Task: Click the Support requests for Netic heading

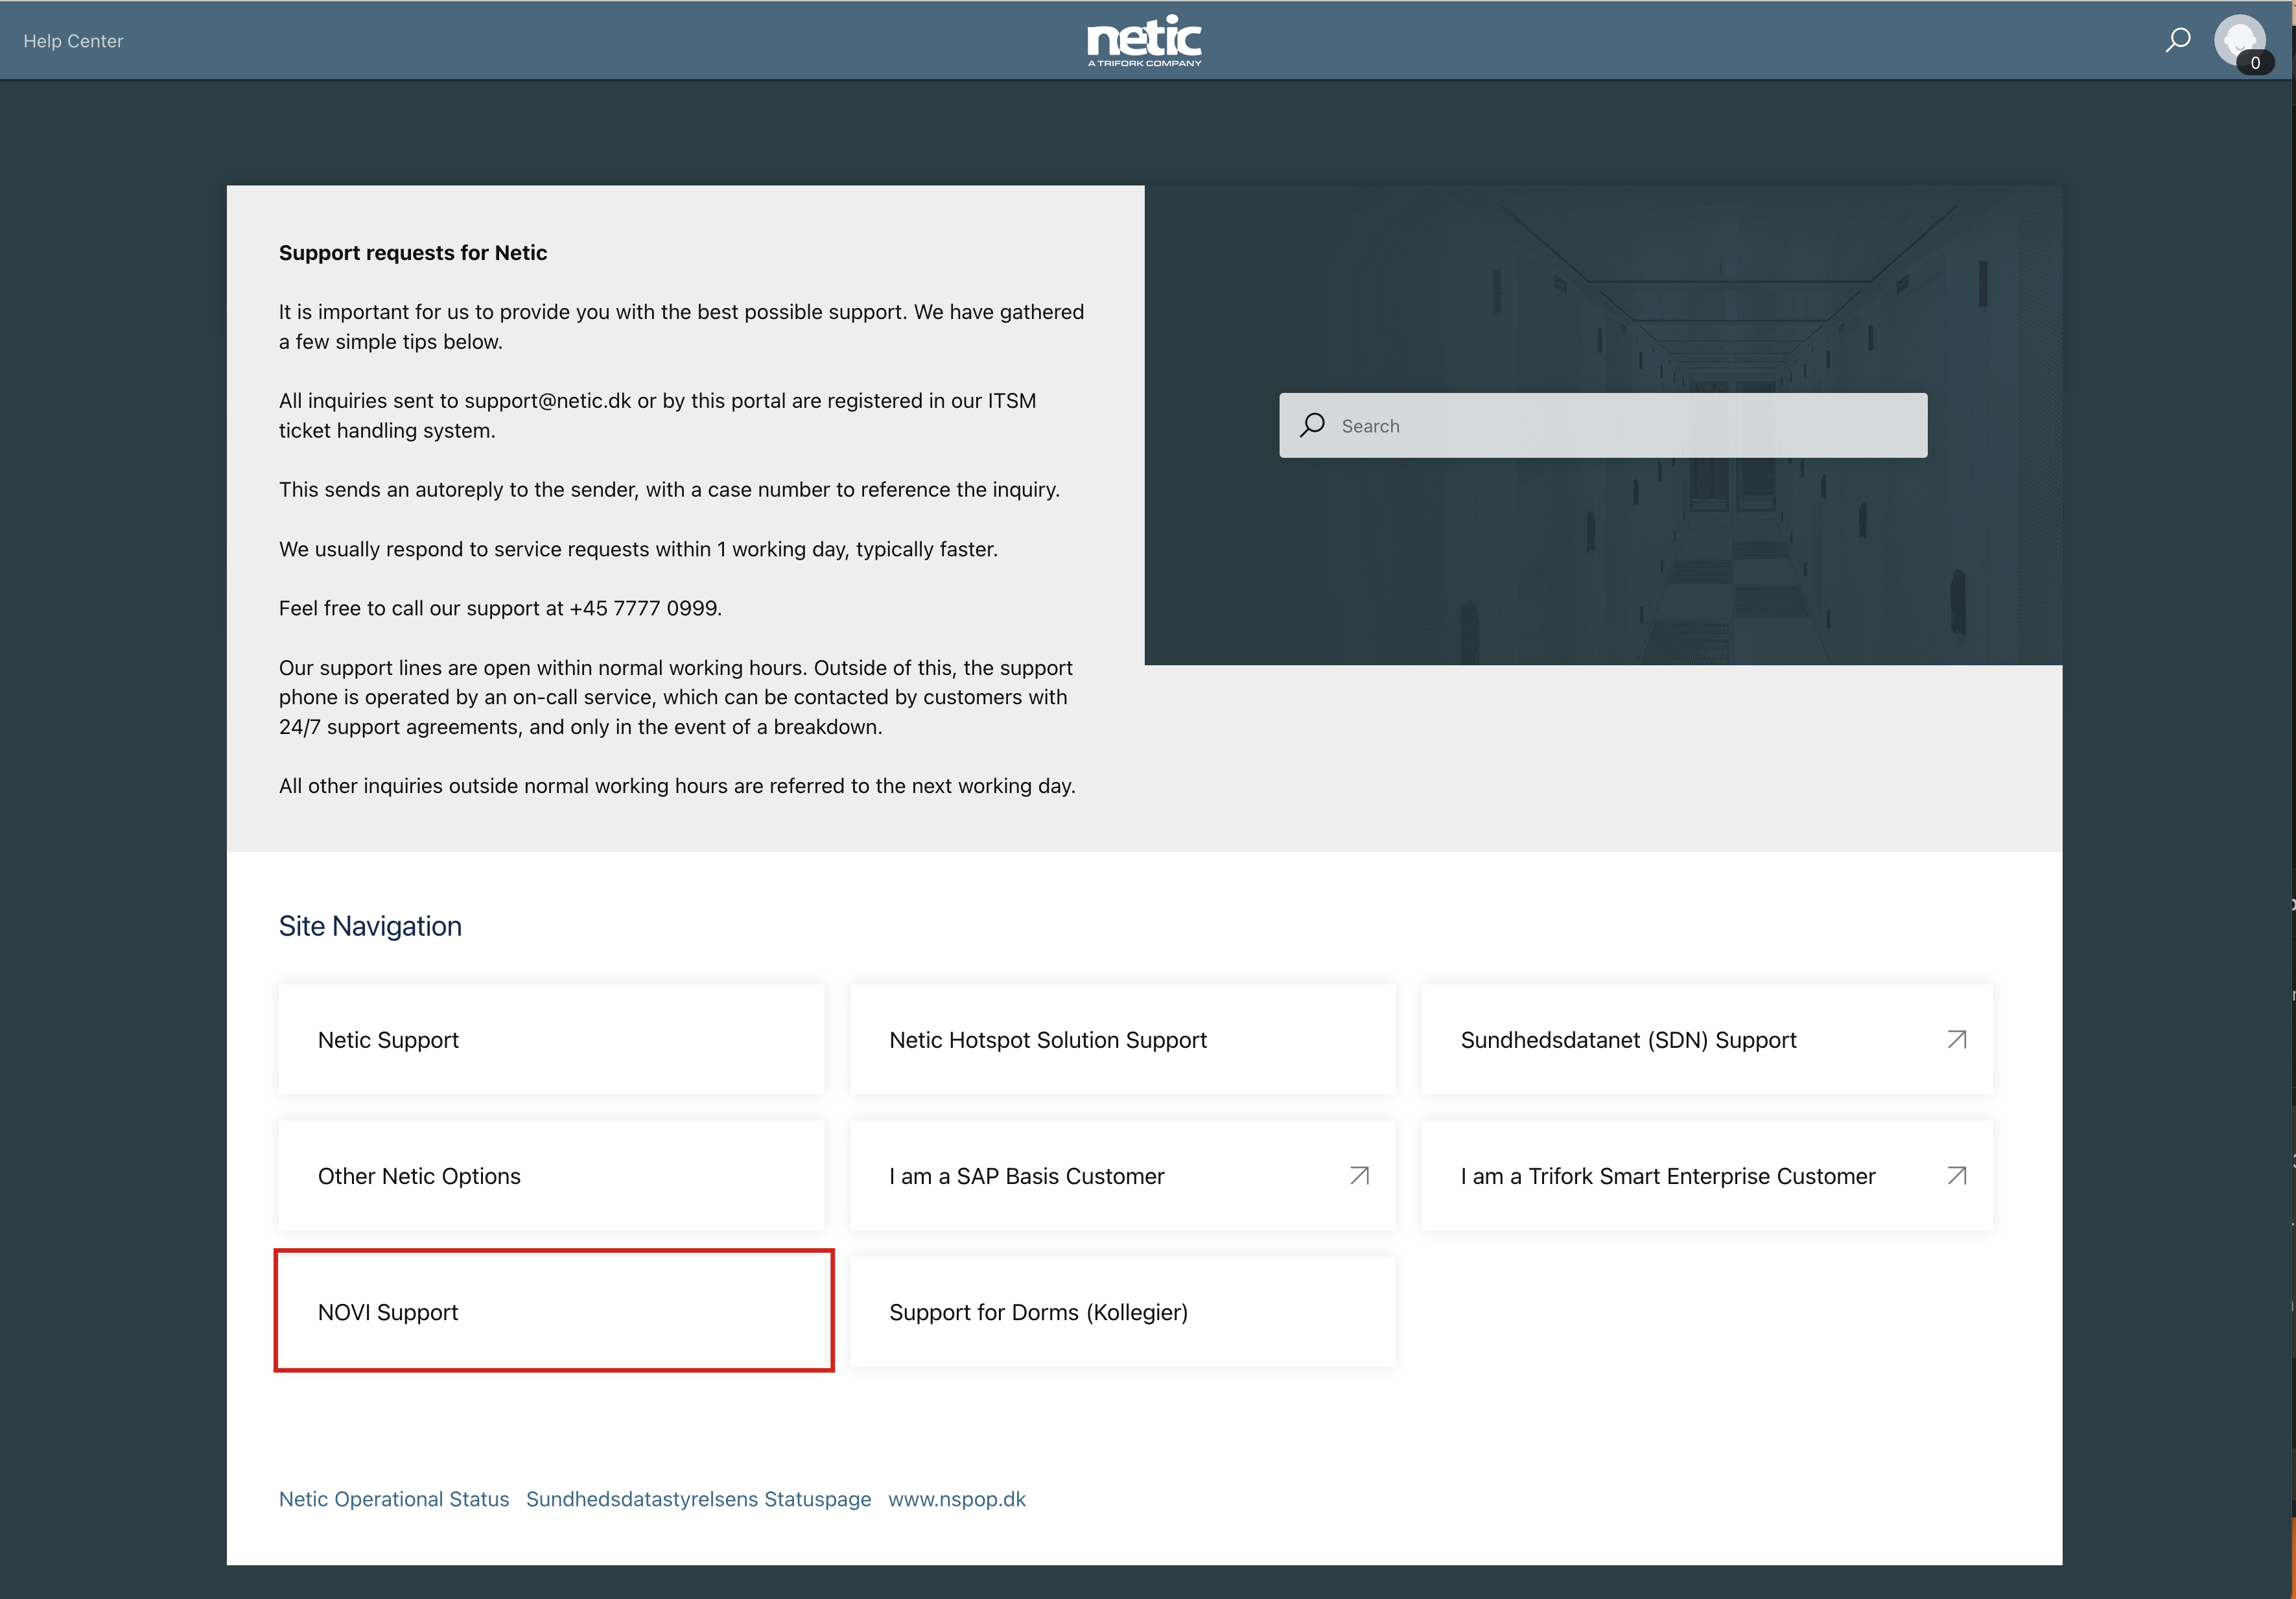Action: (x=413, y=252)
